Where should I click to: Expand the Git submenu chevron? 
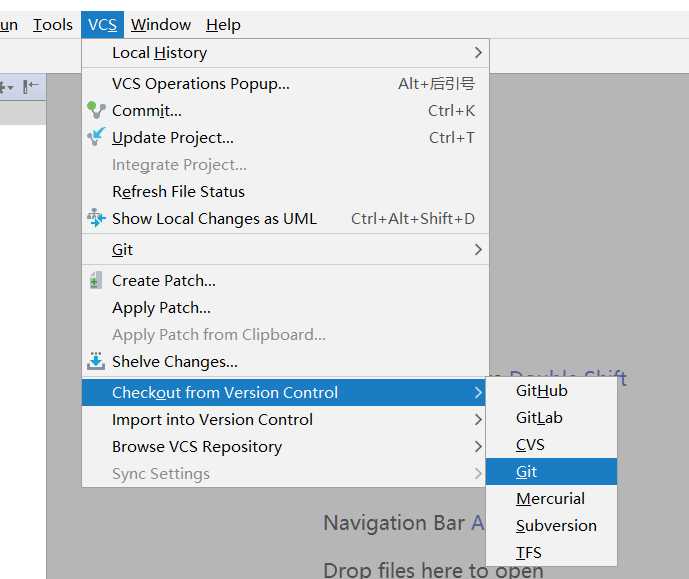click(x=478, y=250)
